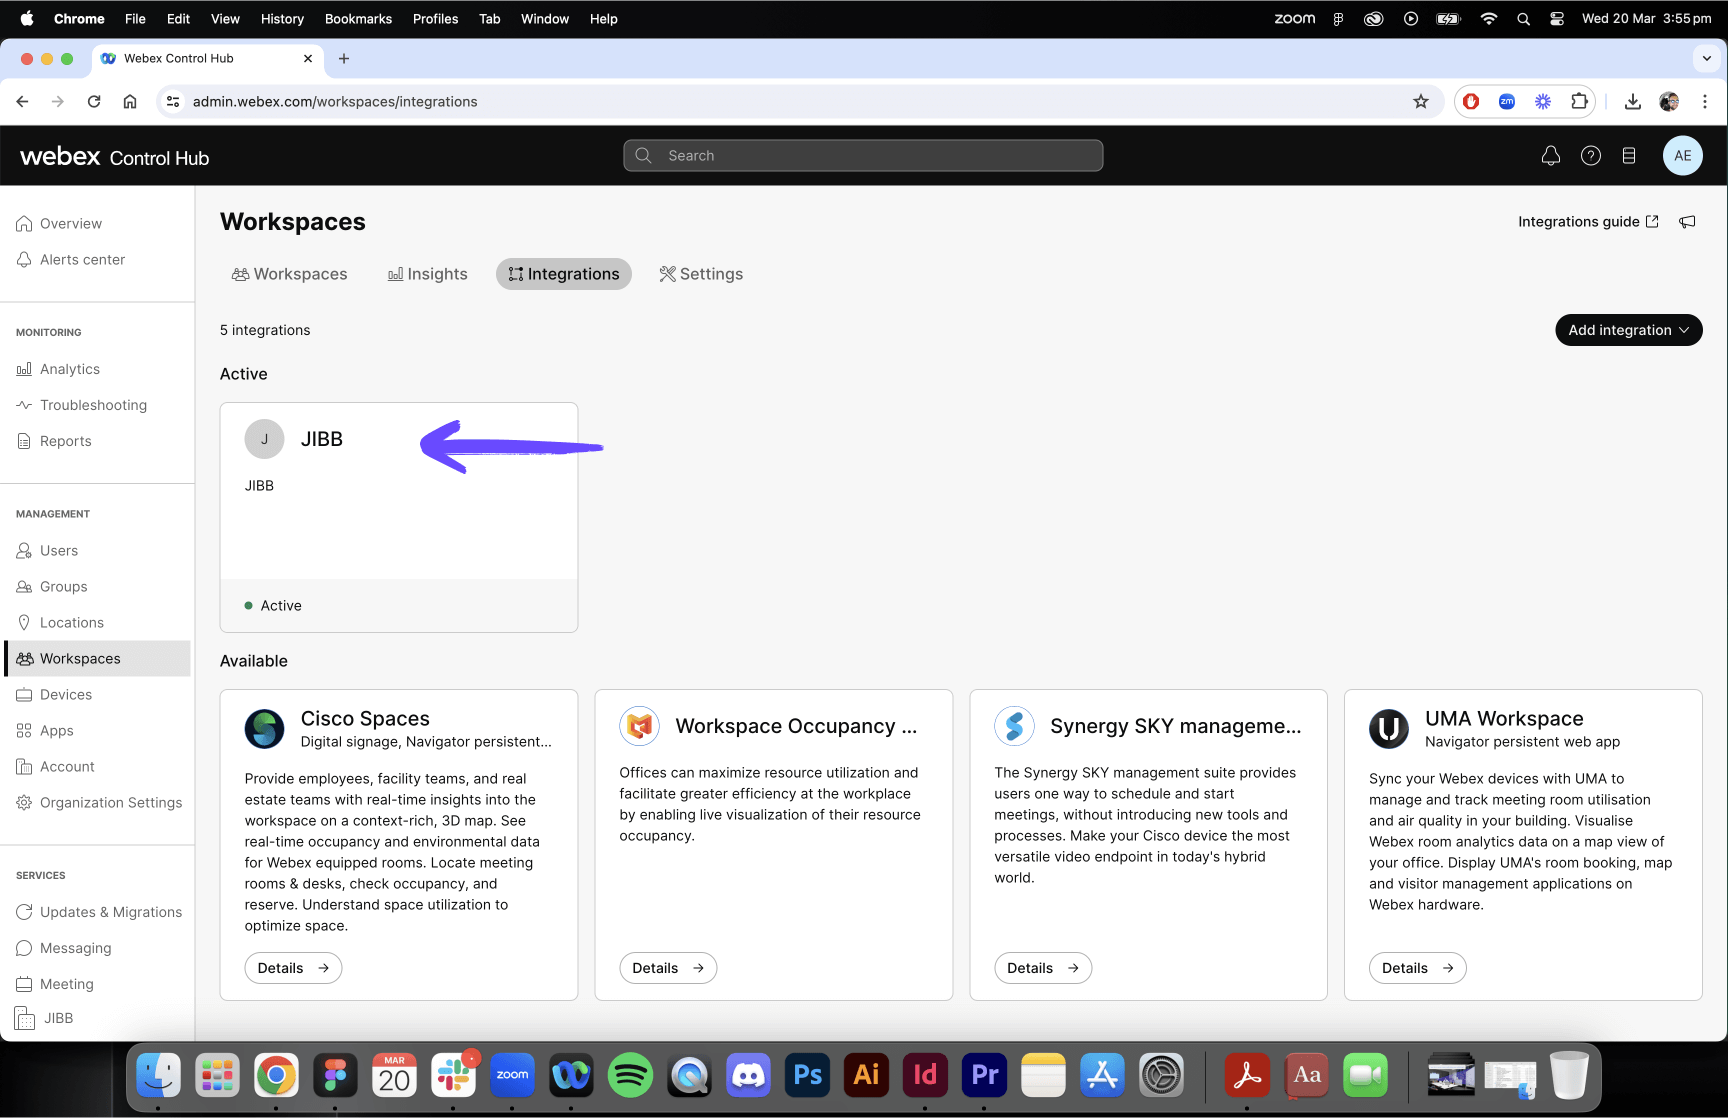Open the tasks list icon in header
Viewport: 1728px width, 1118px height.
1629,156
